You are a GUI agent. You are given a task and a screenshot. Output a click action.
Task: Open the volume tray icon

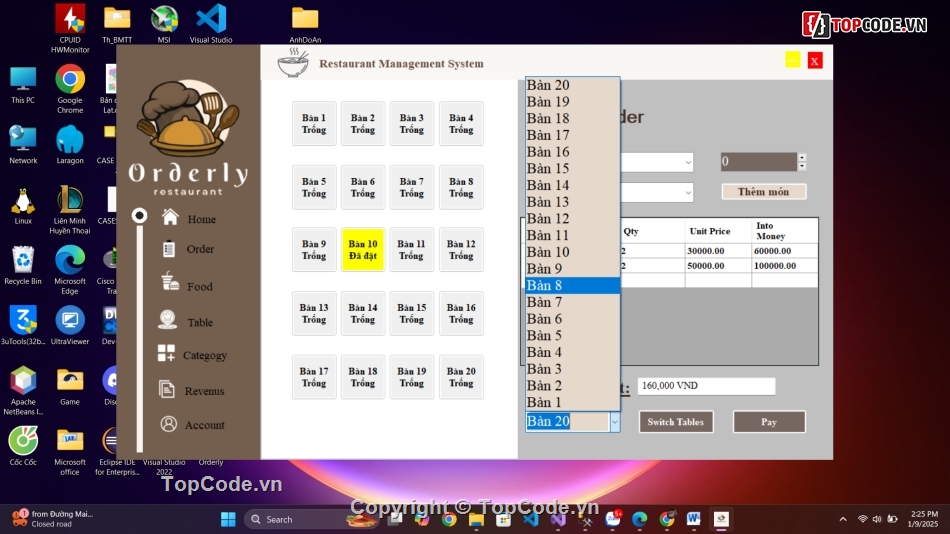pyautogui.click(x=877, y=519)
